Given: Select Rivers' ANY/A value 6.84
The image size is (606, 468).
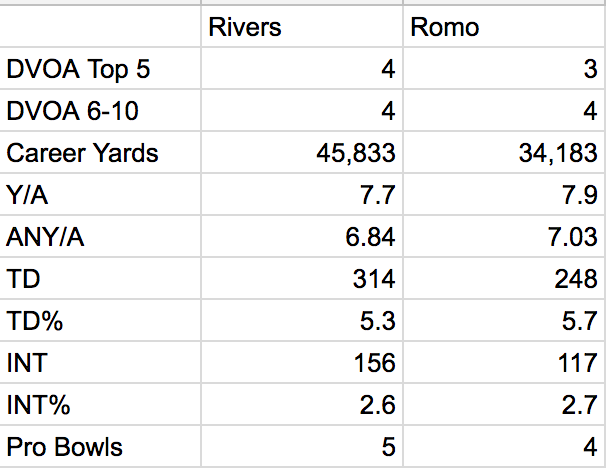Looking at the screenshot, I should [302, 237].
